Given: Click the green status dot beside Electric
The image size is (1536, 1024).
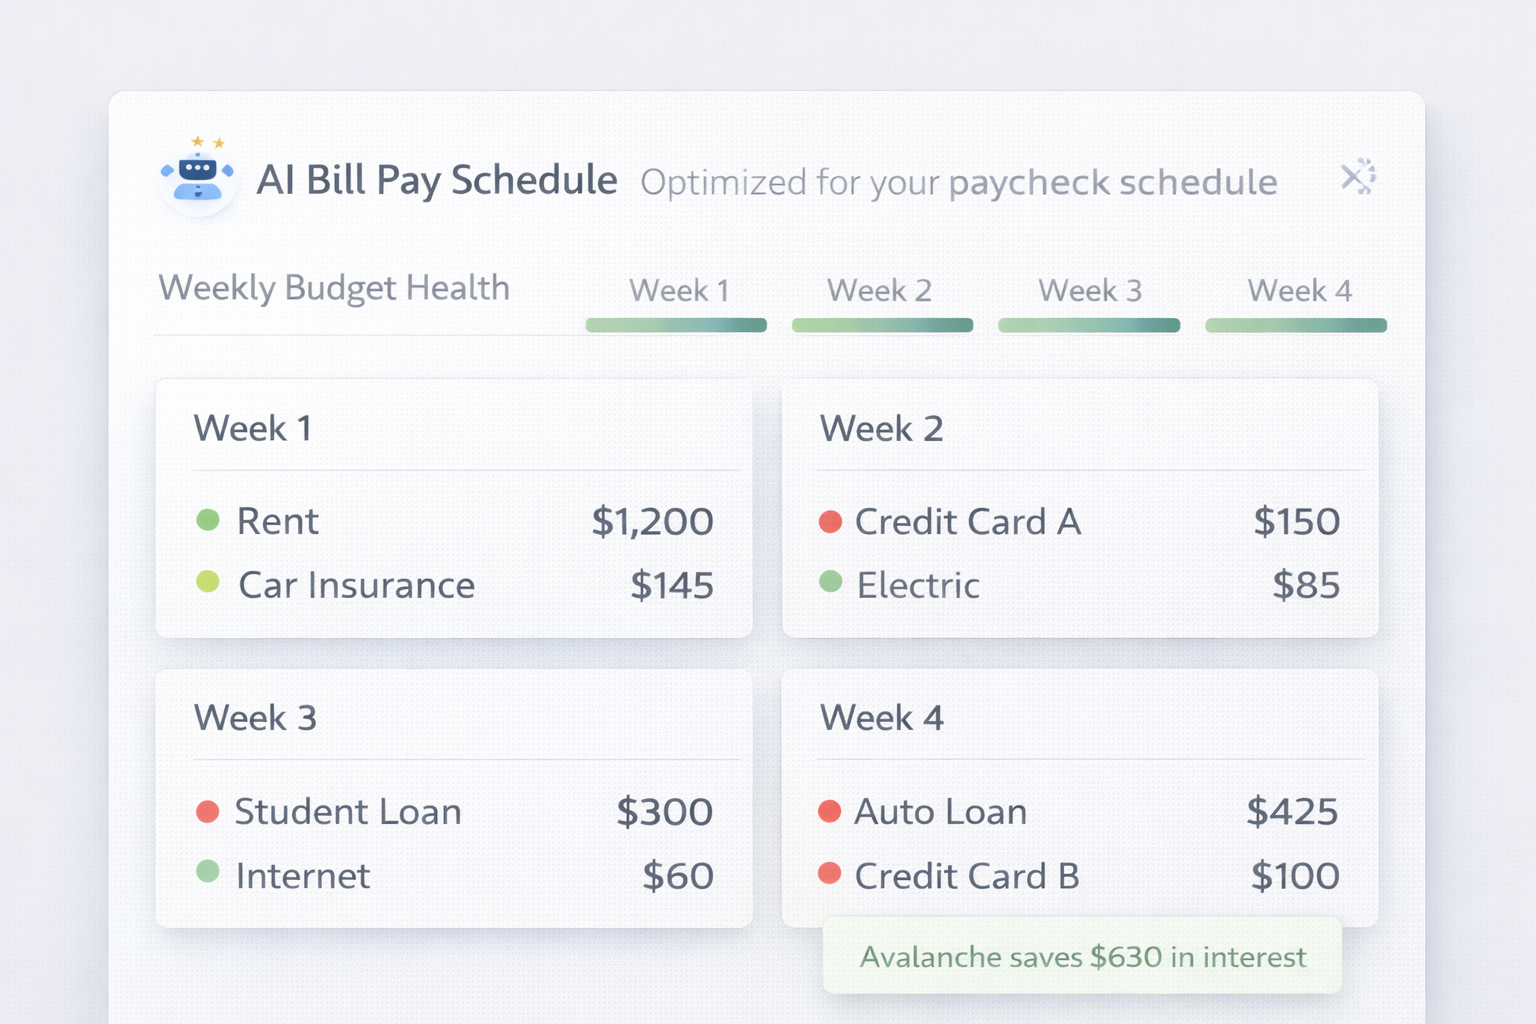Looking at the screenshot, I should [x=830, y=584].
